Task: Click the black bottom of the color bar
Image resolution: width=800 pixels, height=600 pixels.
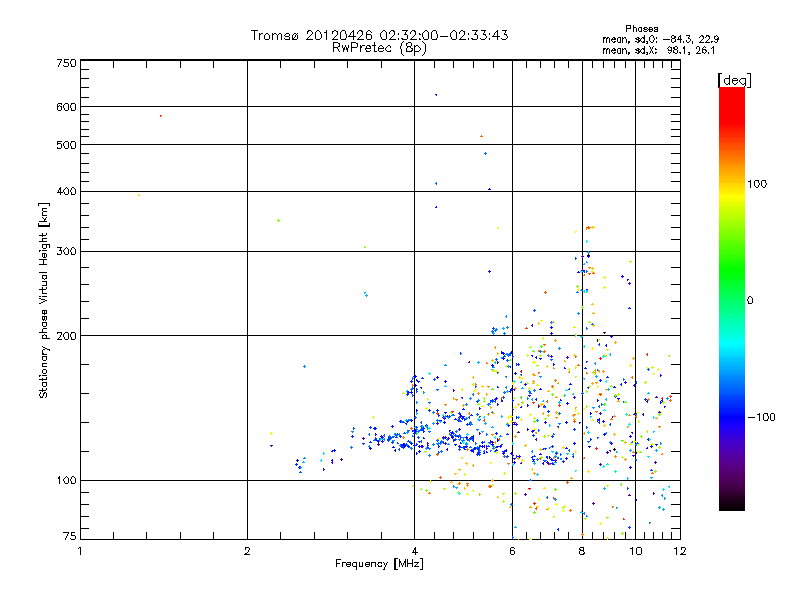Action: pos(732,503)
